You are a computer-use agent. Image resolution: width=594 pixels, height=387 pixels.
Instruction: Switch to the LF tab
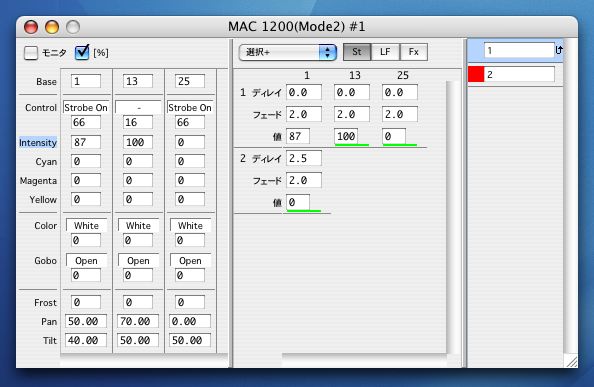pos(385,52)
